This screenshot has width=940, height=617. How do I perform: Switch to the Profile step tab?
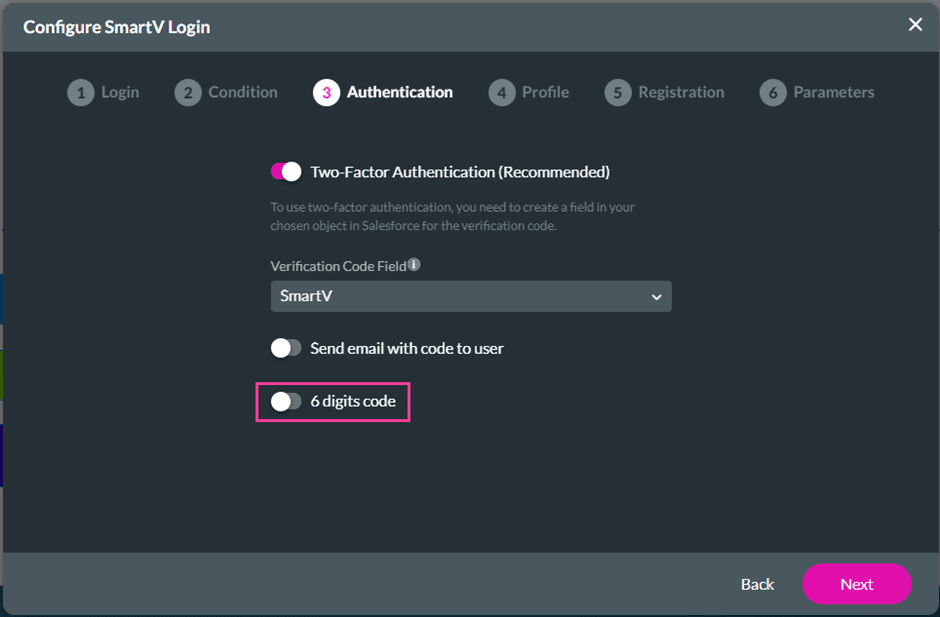click(545, 92)
